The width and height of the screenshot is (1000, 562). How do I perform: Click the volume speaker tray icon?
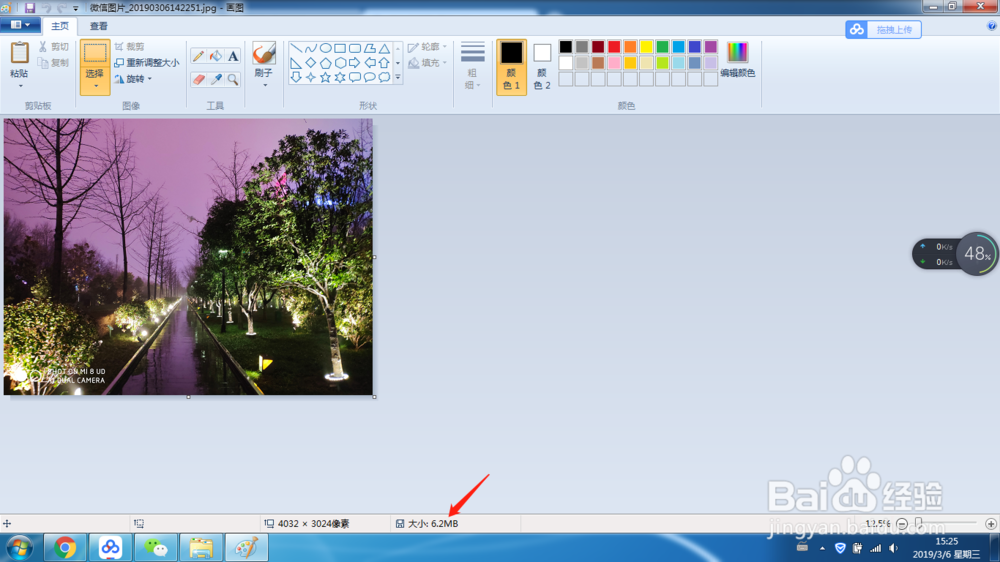893,549
